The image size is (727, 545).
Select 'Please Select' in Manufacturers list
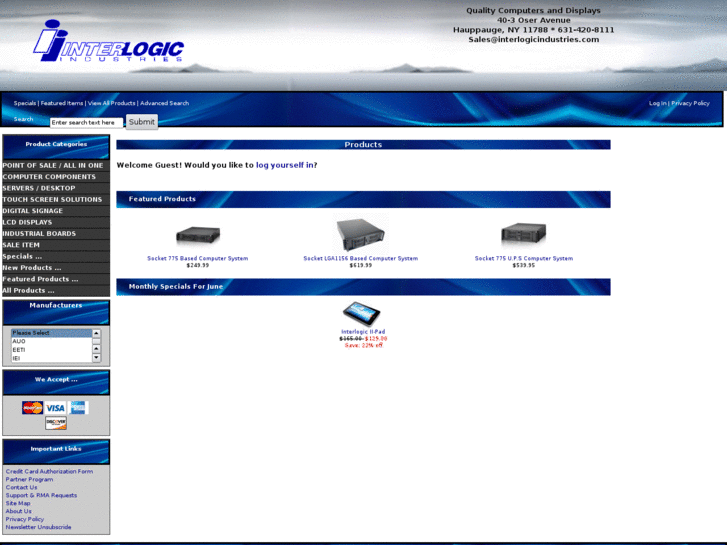(x=51, y=333)
